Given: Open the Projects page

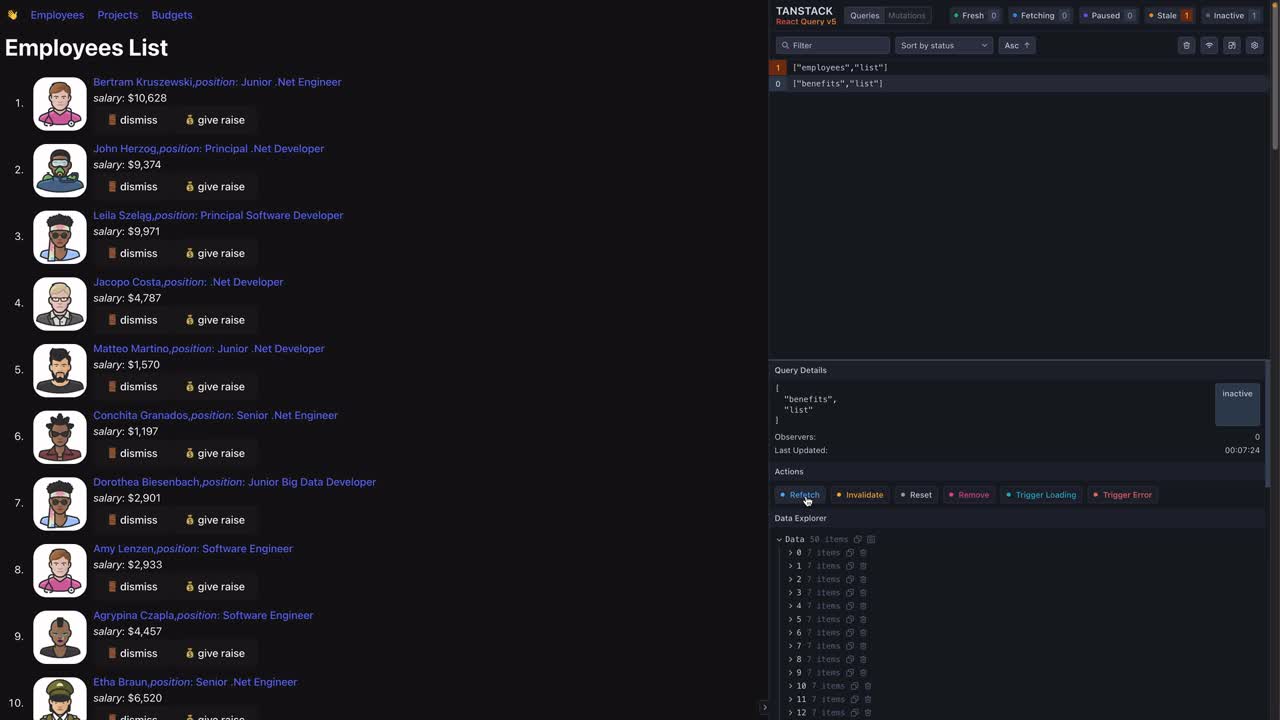Looking at the screenshot, I should pos(117,15).
